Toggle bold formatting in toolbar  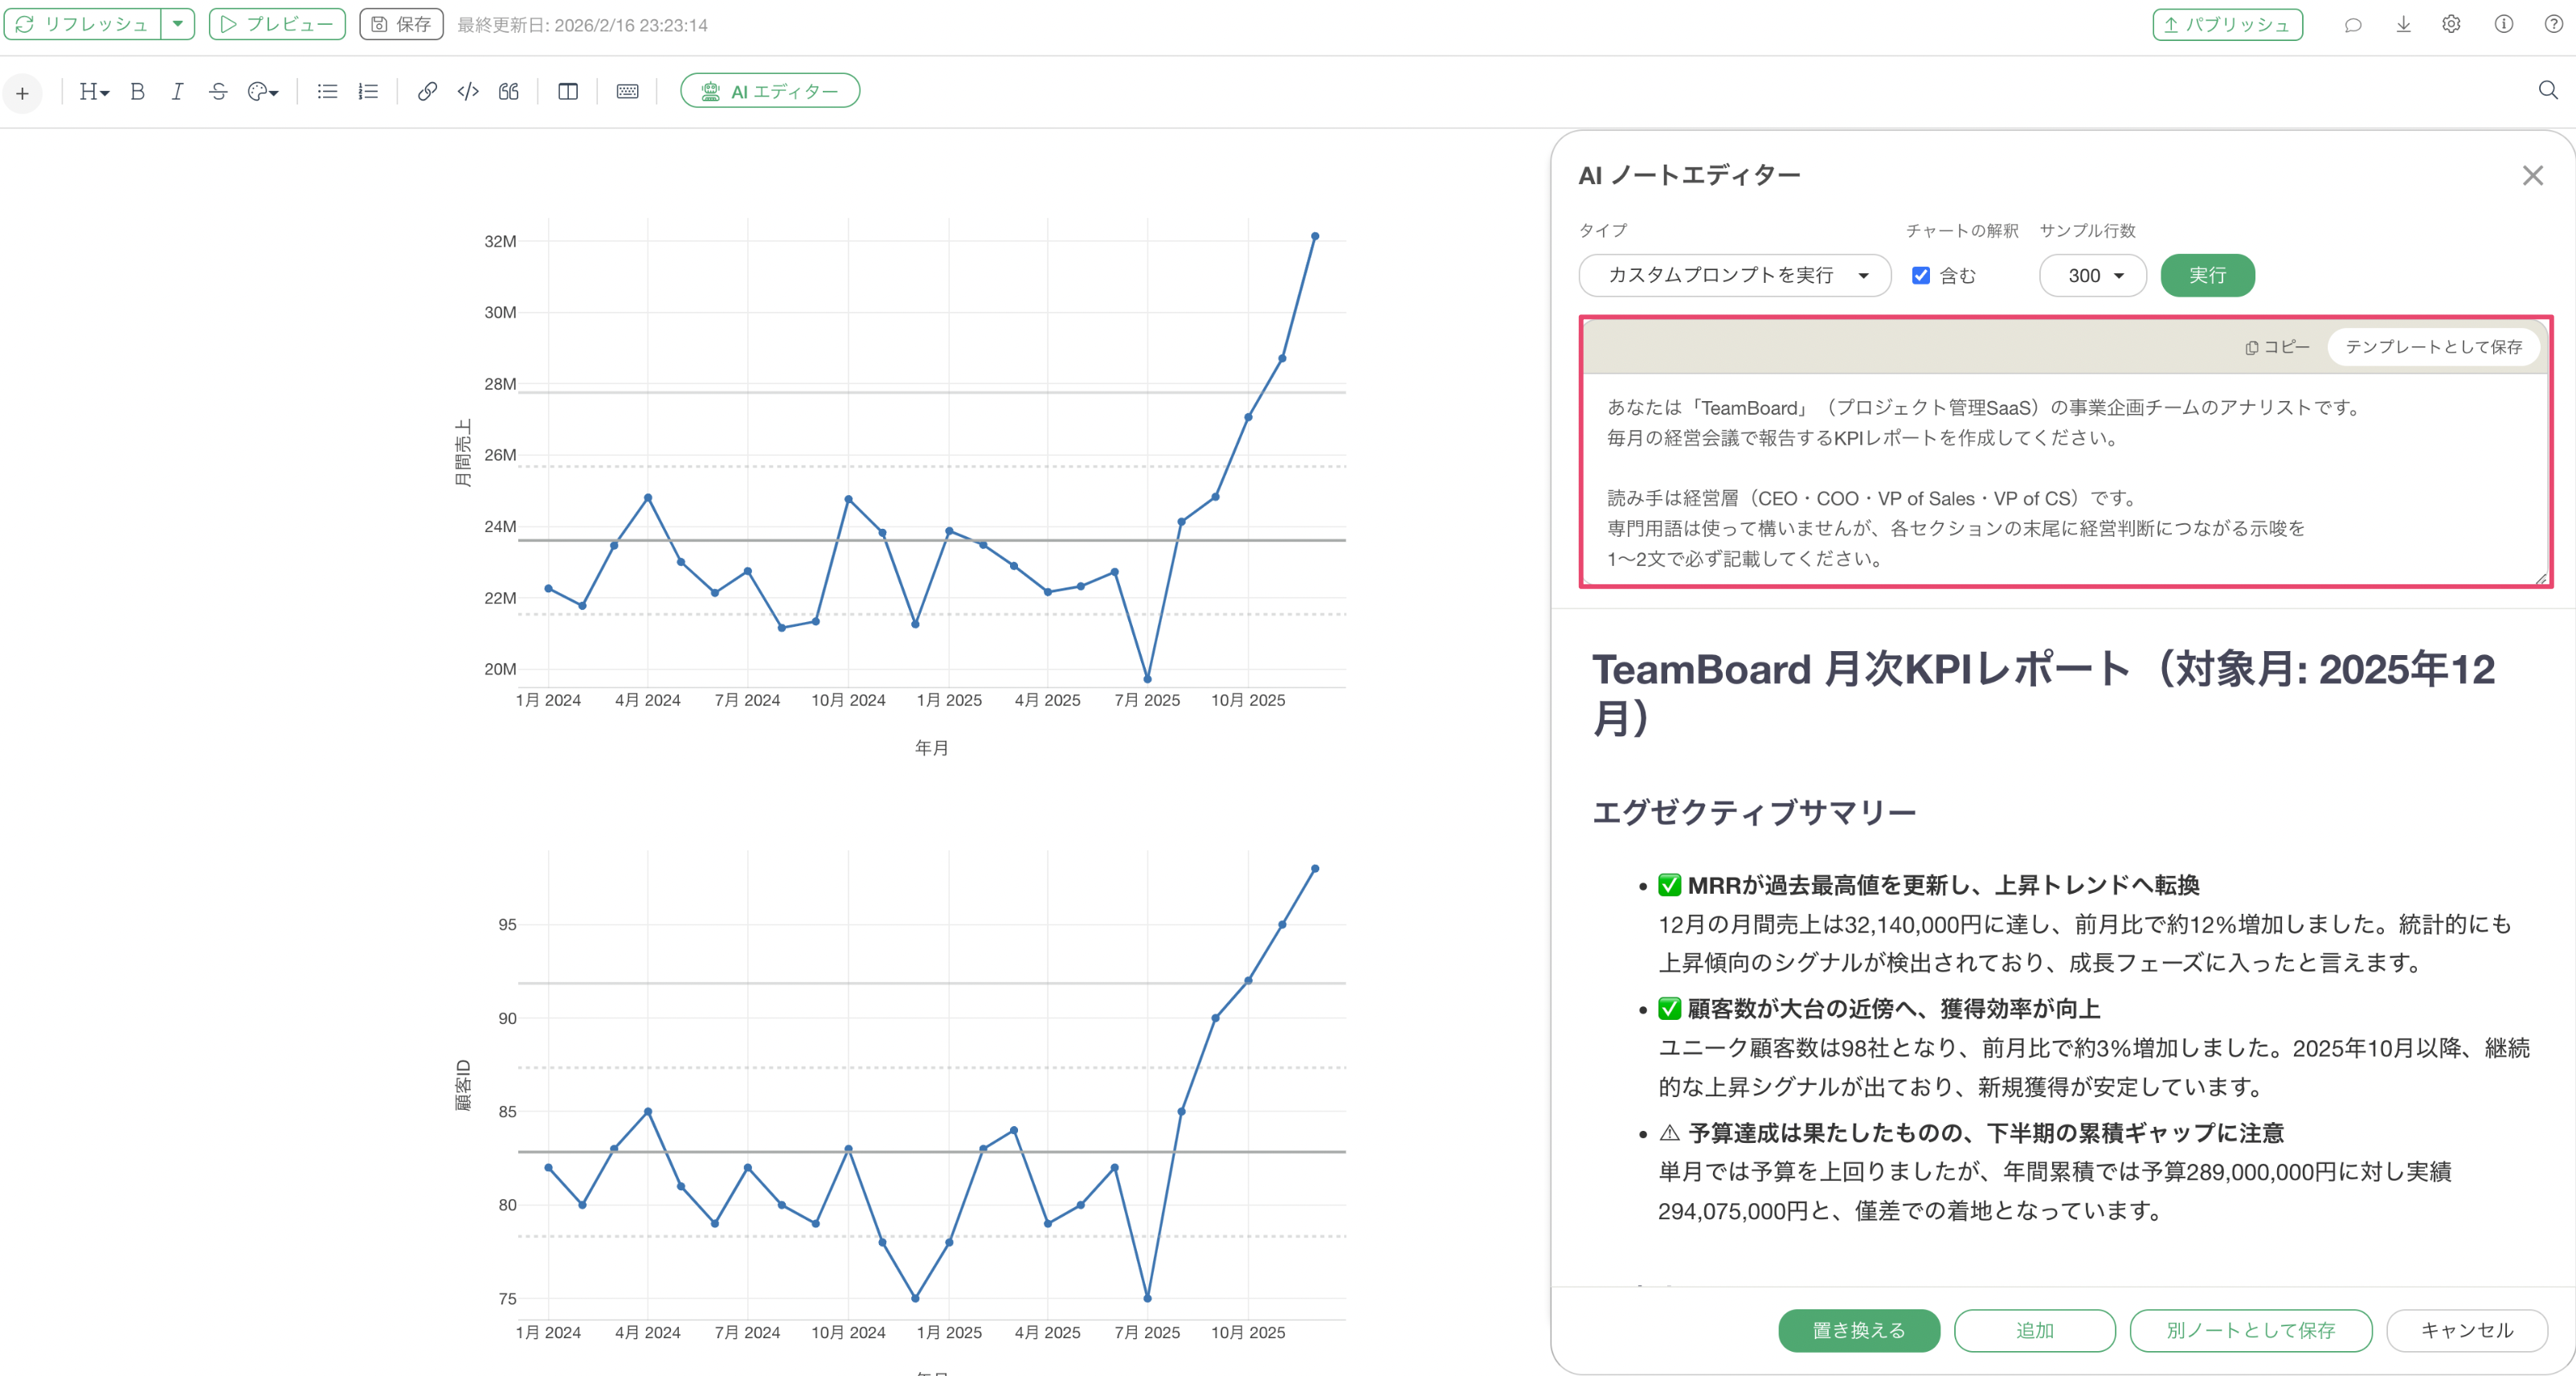[137, 92]
